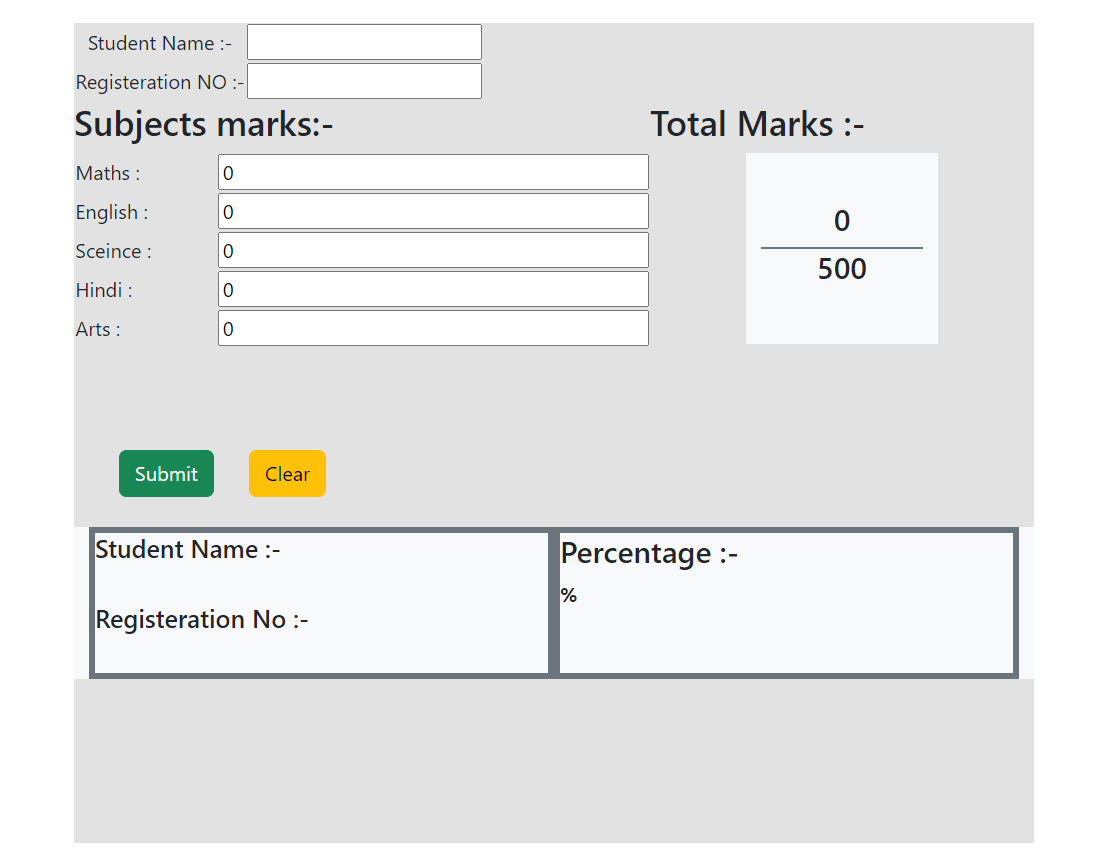This screenshot has height=859, width=1115.
Task: Click the Subjects marks heading
Action: pos(204,125)
